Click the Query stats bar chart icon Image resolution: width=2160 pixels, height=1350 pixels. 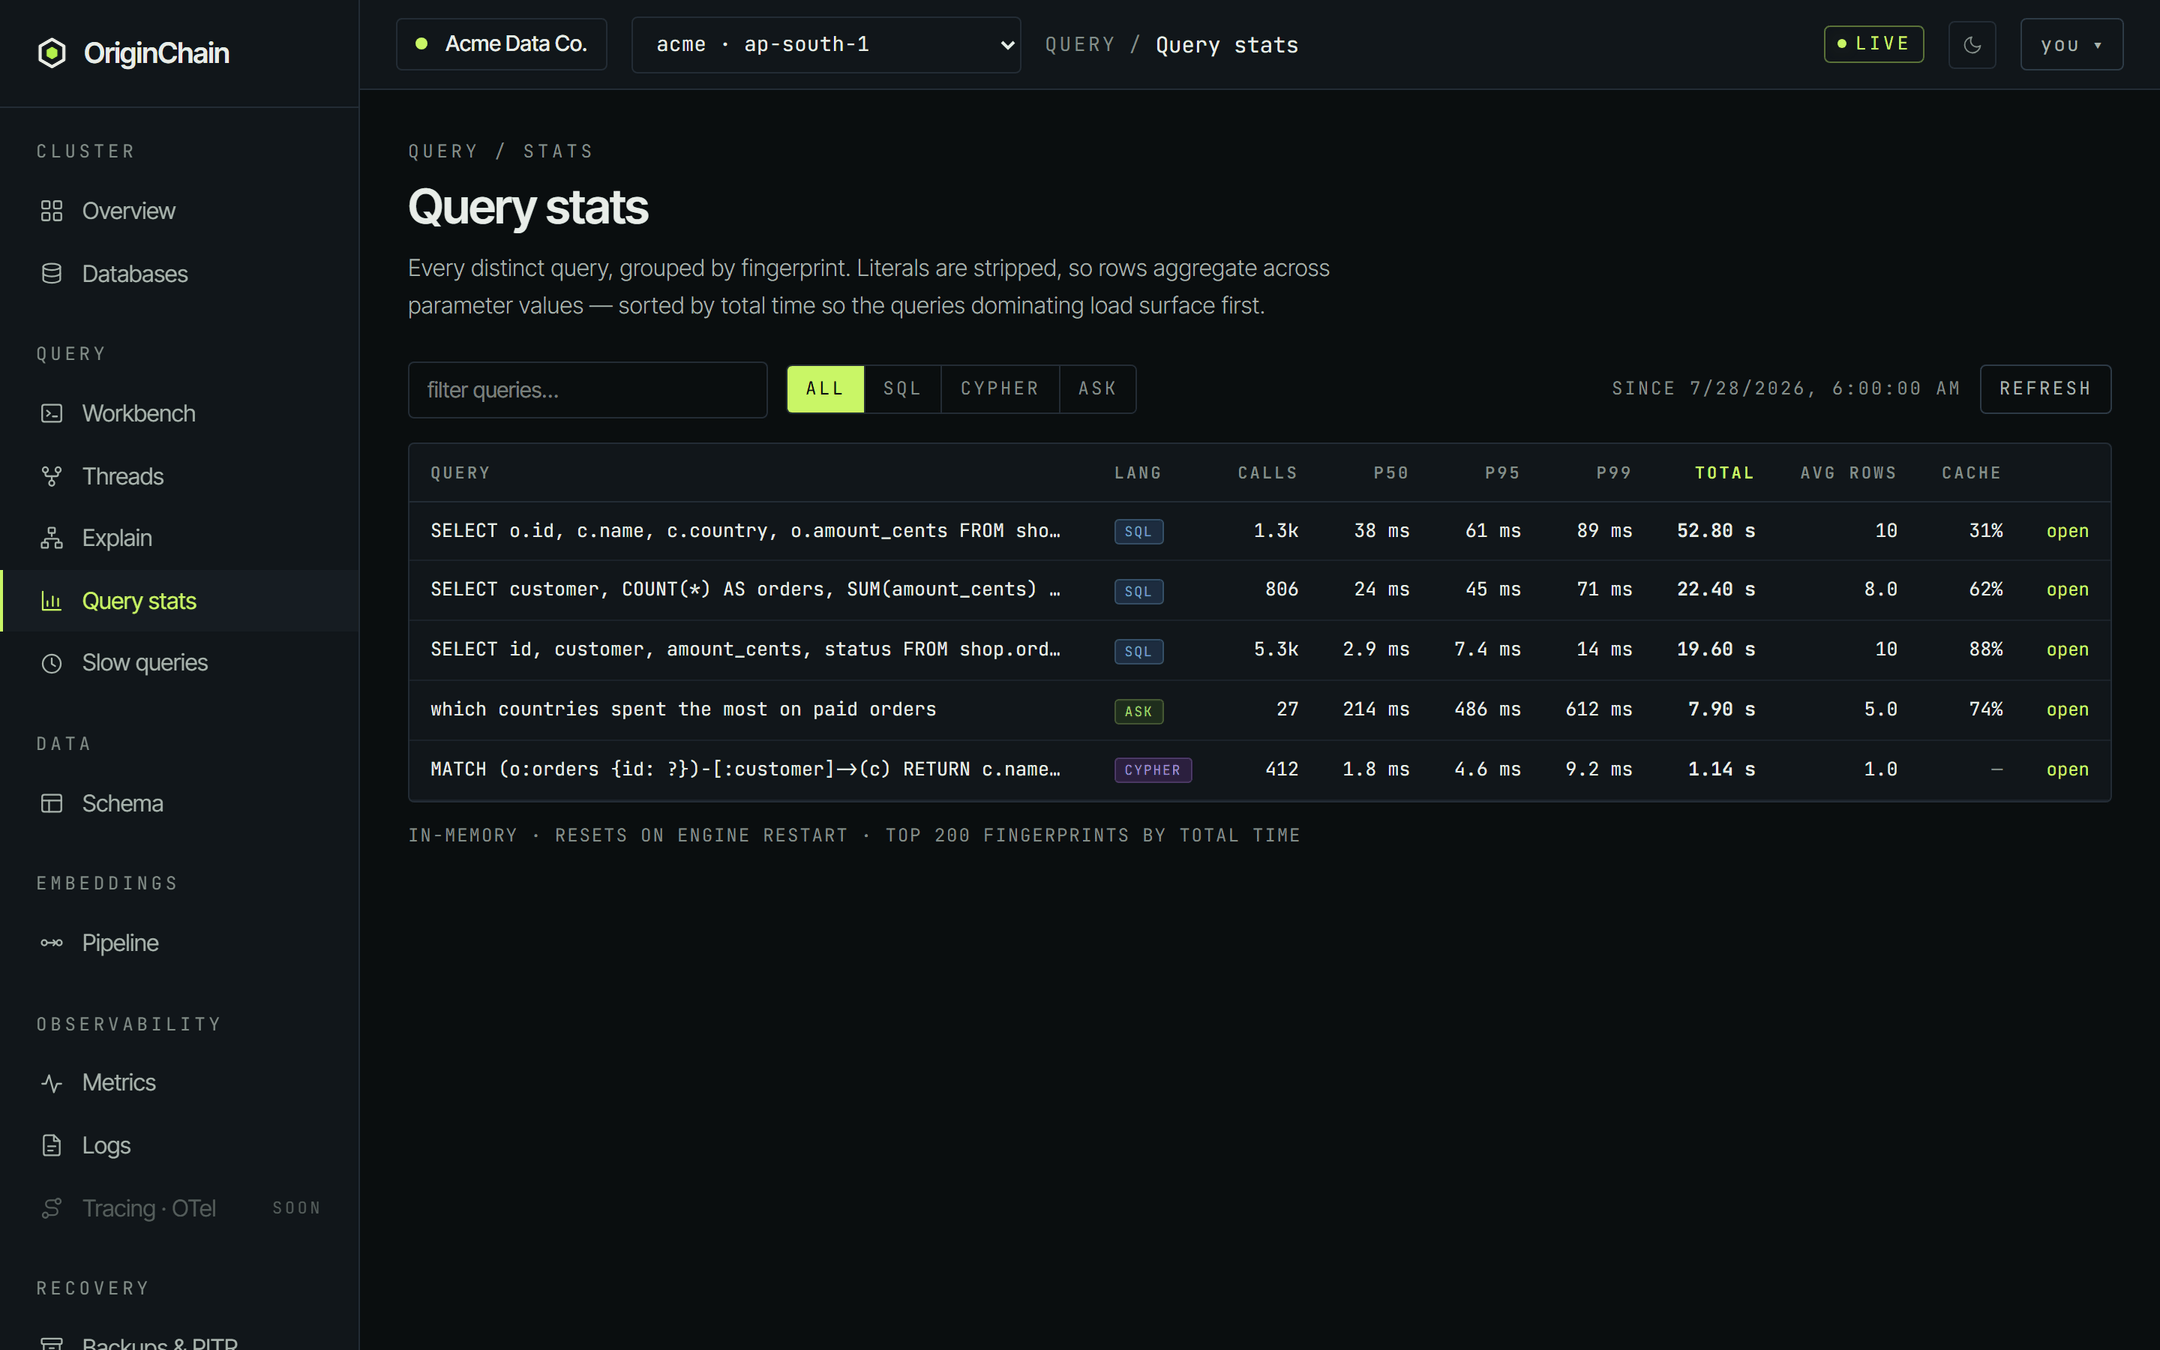coord(52,601)
